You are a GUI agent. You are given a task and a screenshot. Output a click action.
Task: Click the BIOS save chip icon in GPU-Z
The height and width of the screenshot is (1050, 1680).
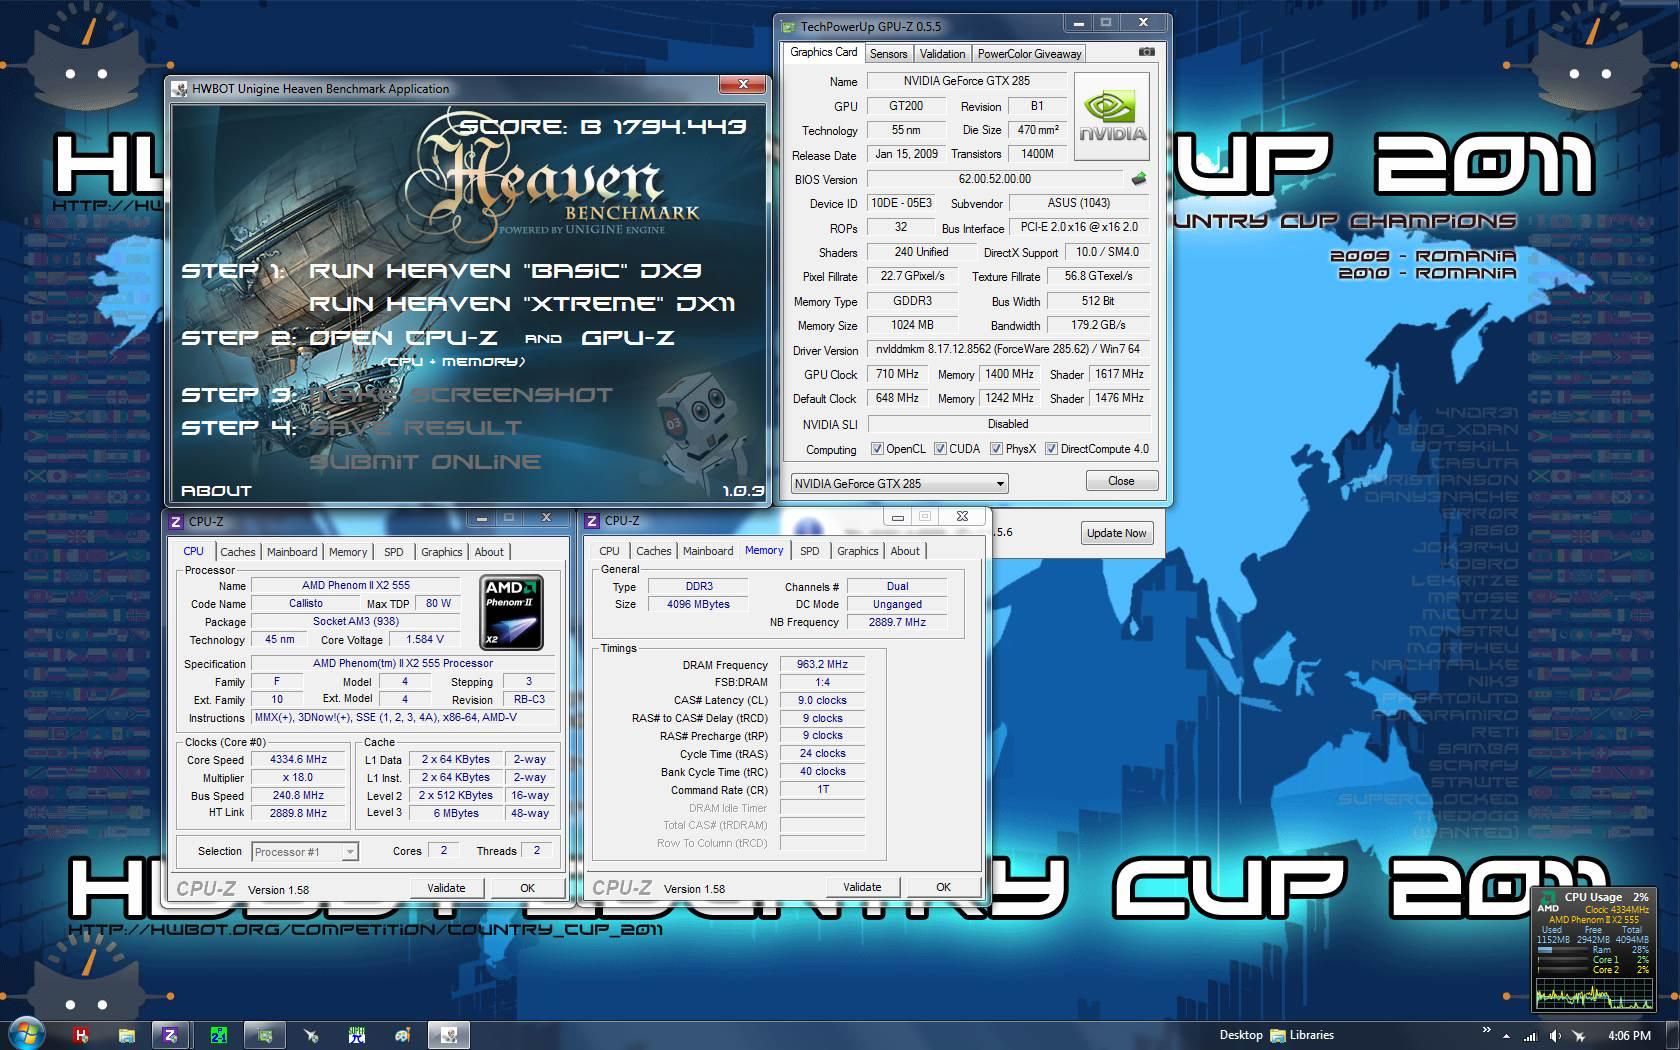click(1138, 180)
